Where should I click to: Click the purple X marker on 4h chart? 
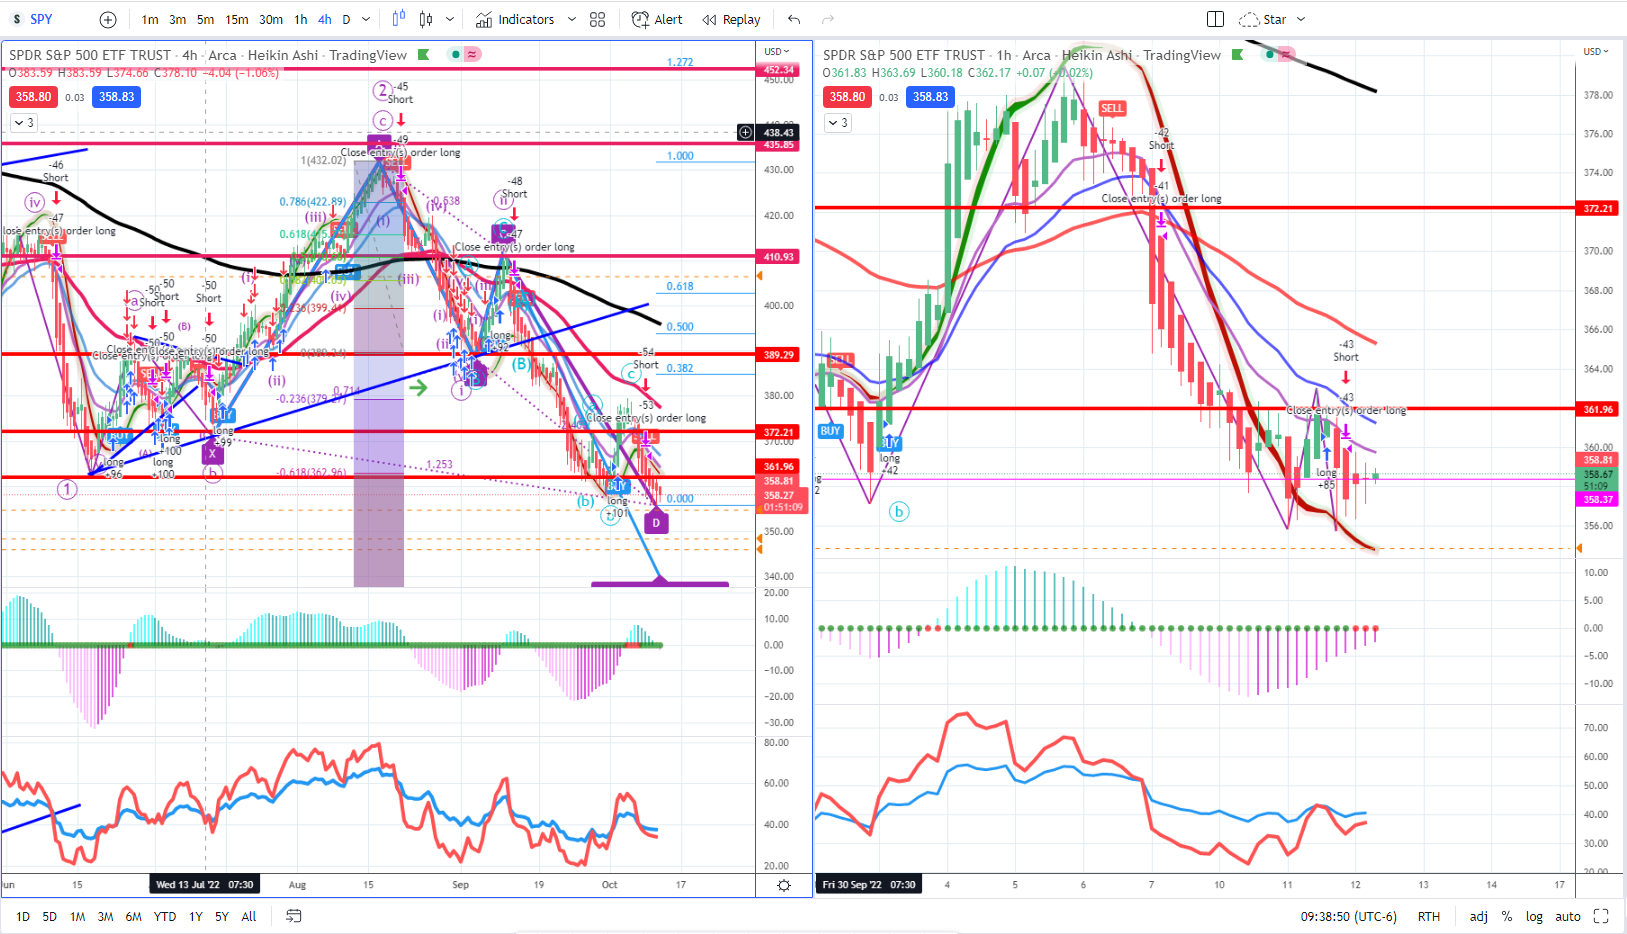click(212, 453)
